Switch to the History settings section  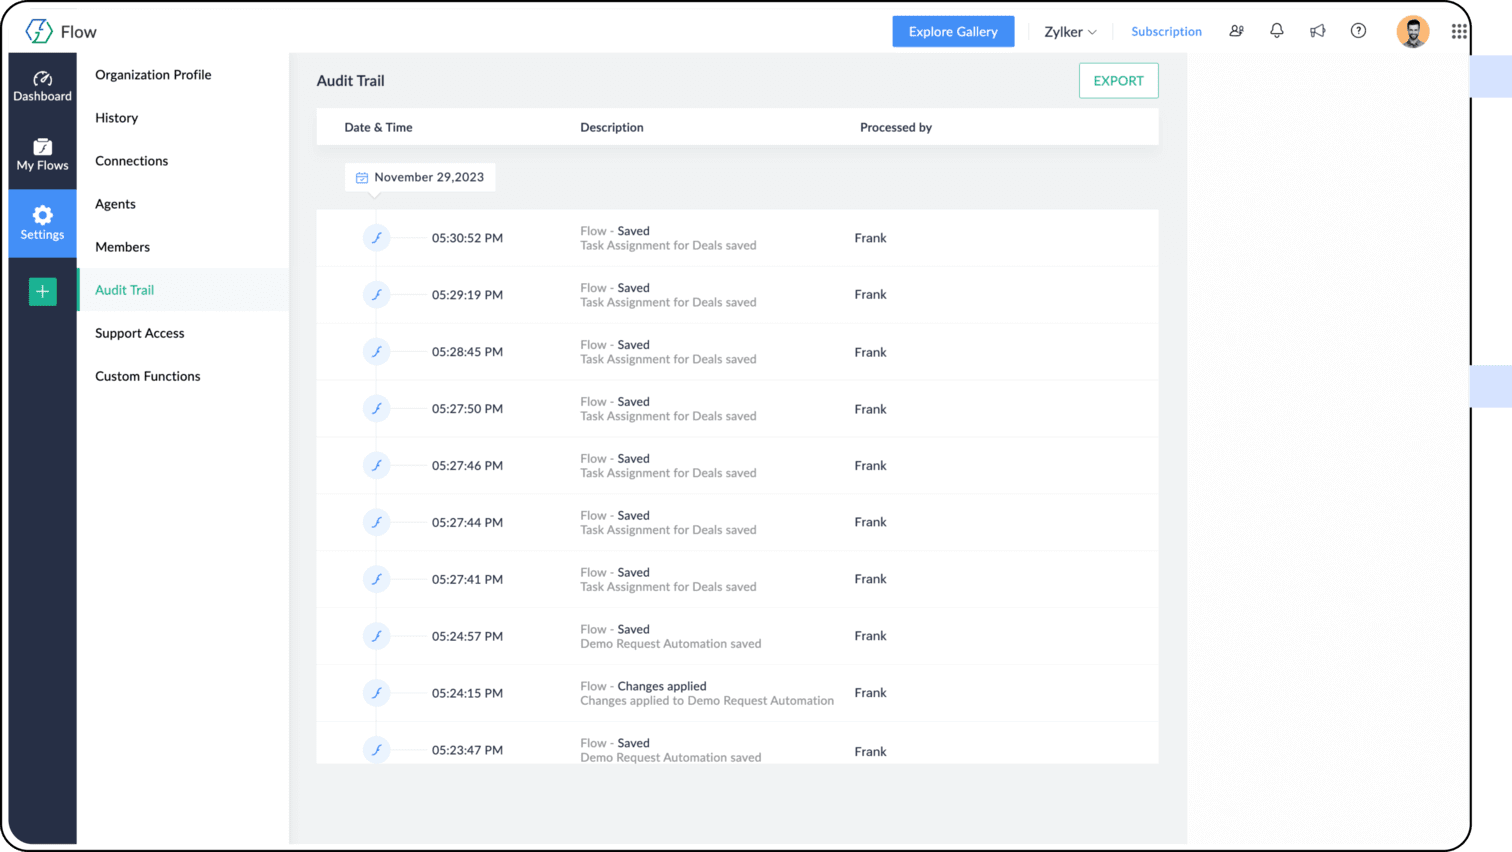[116, 117]
